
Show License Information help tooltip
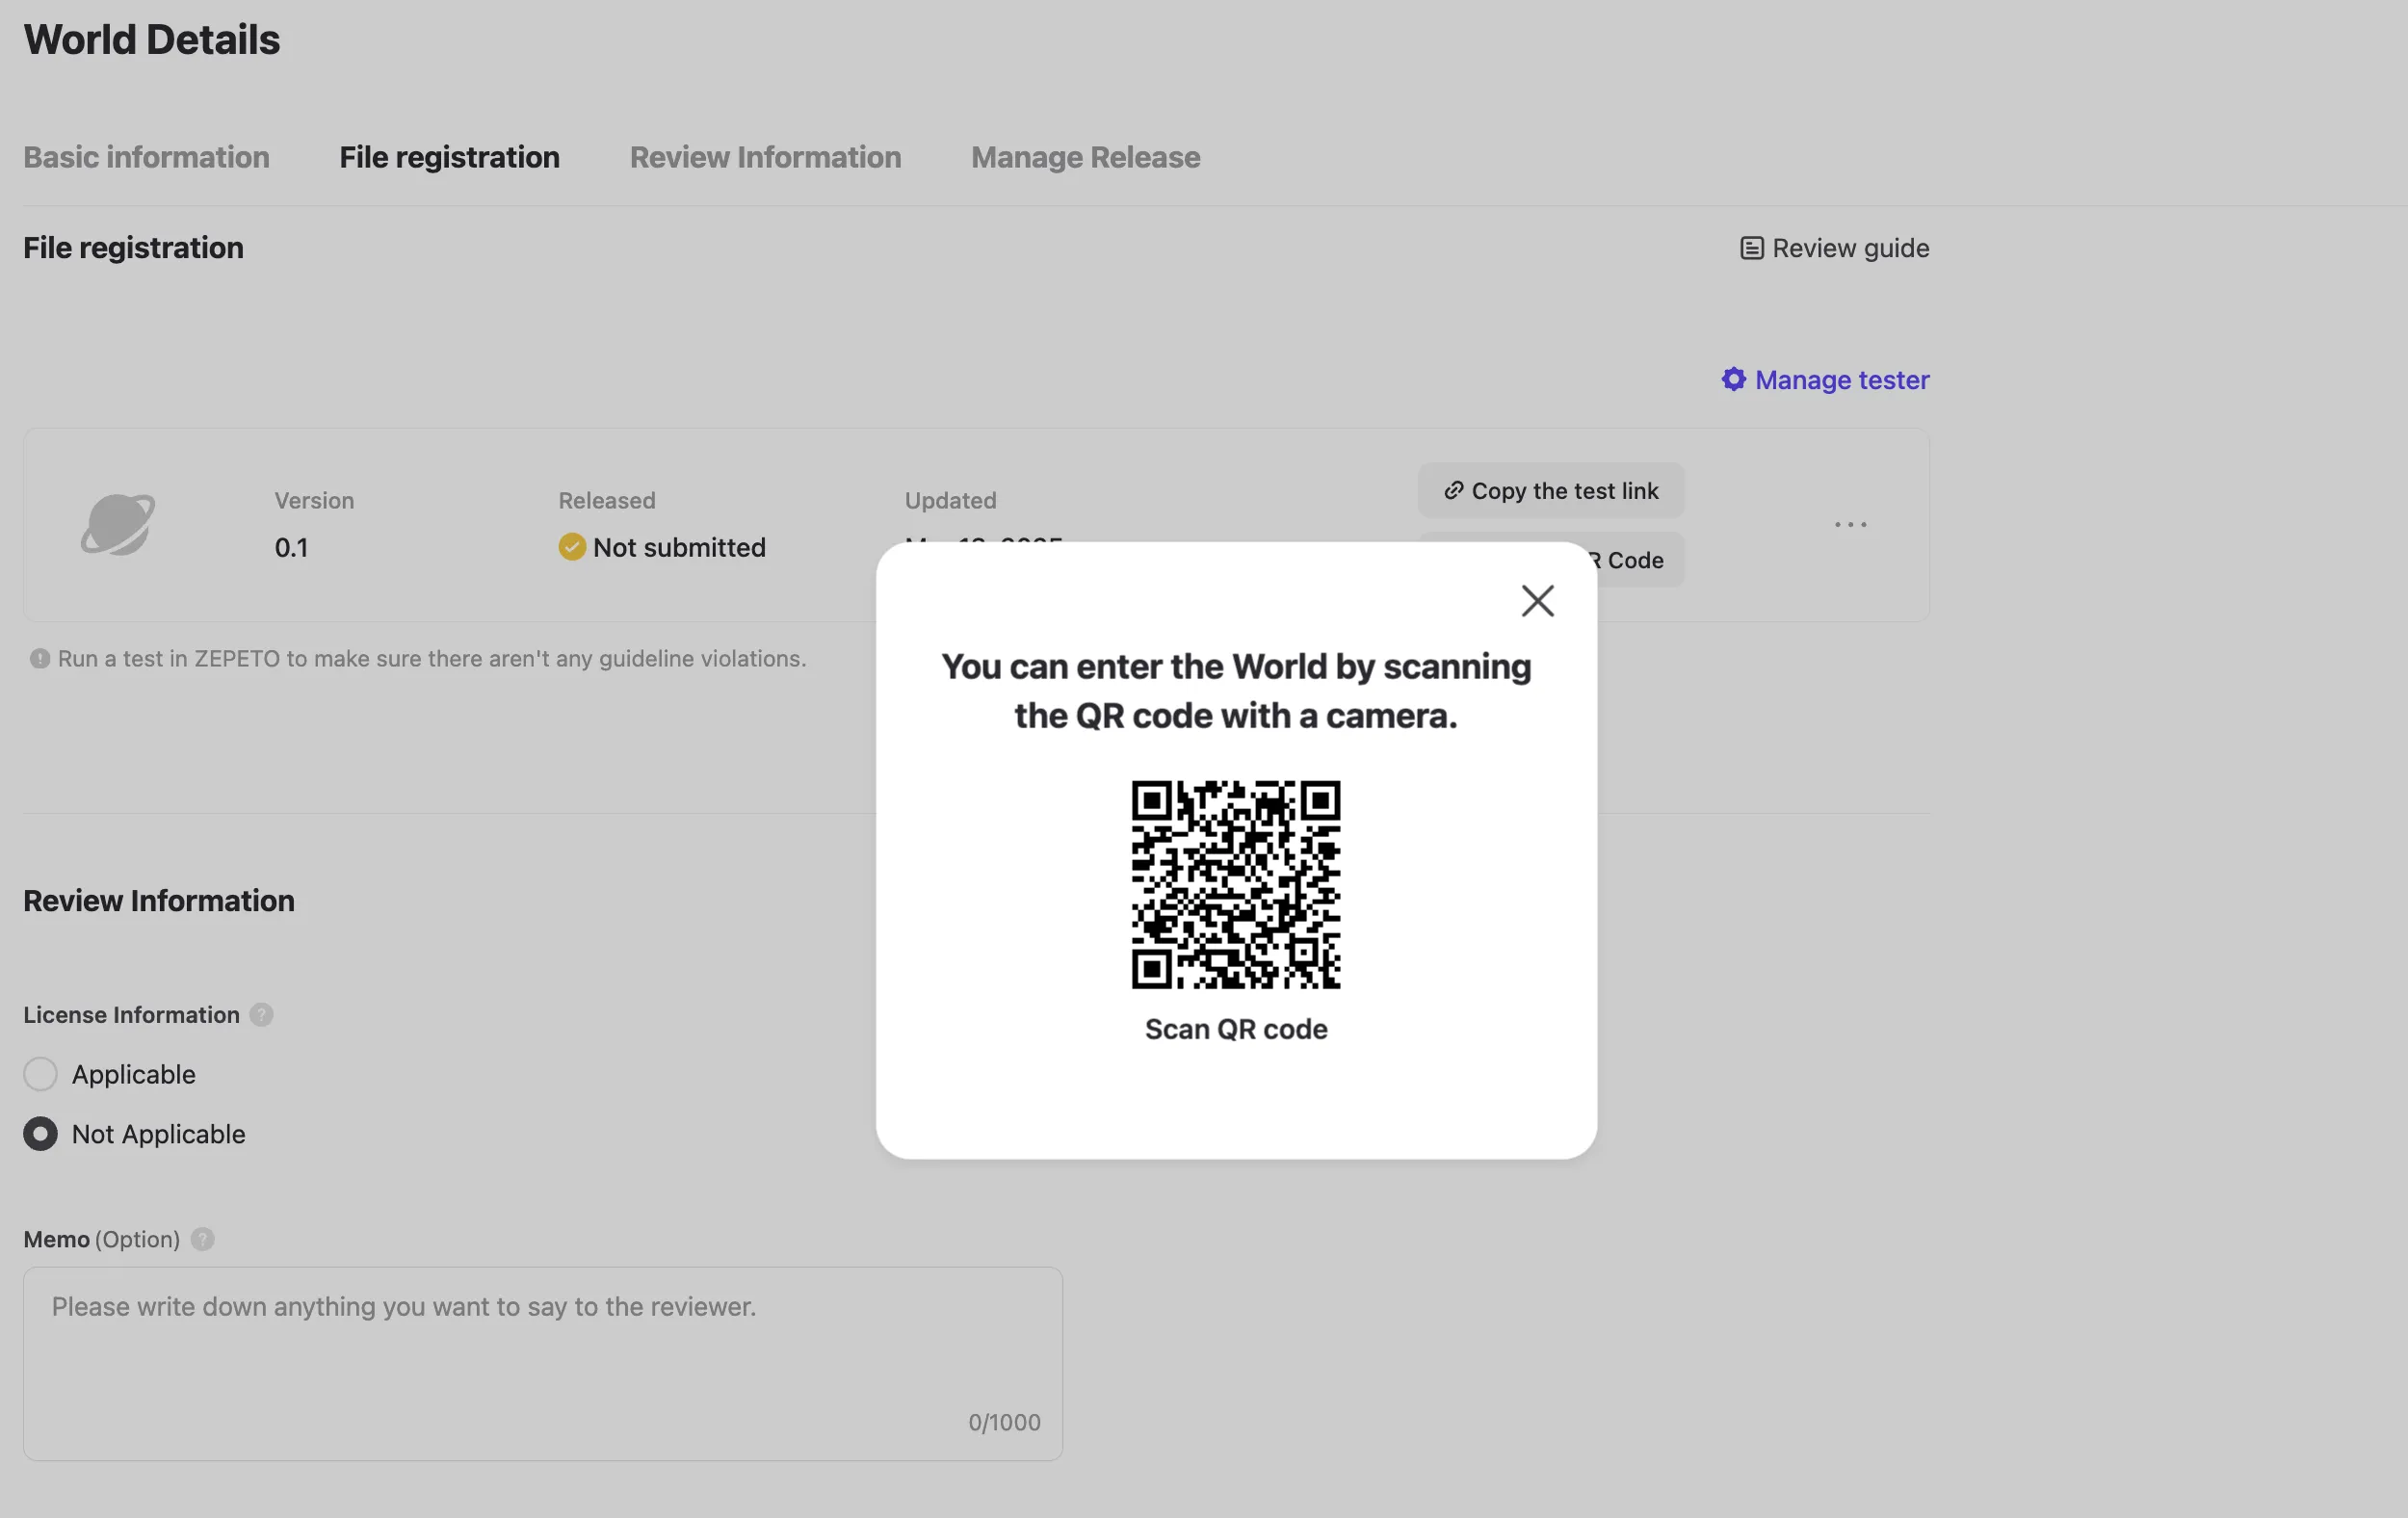pos(261,1015)
